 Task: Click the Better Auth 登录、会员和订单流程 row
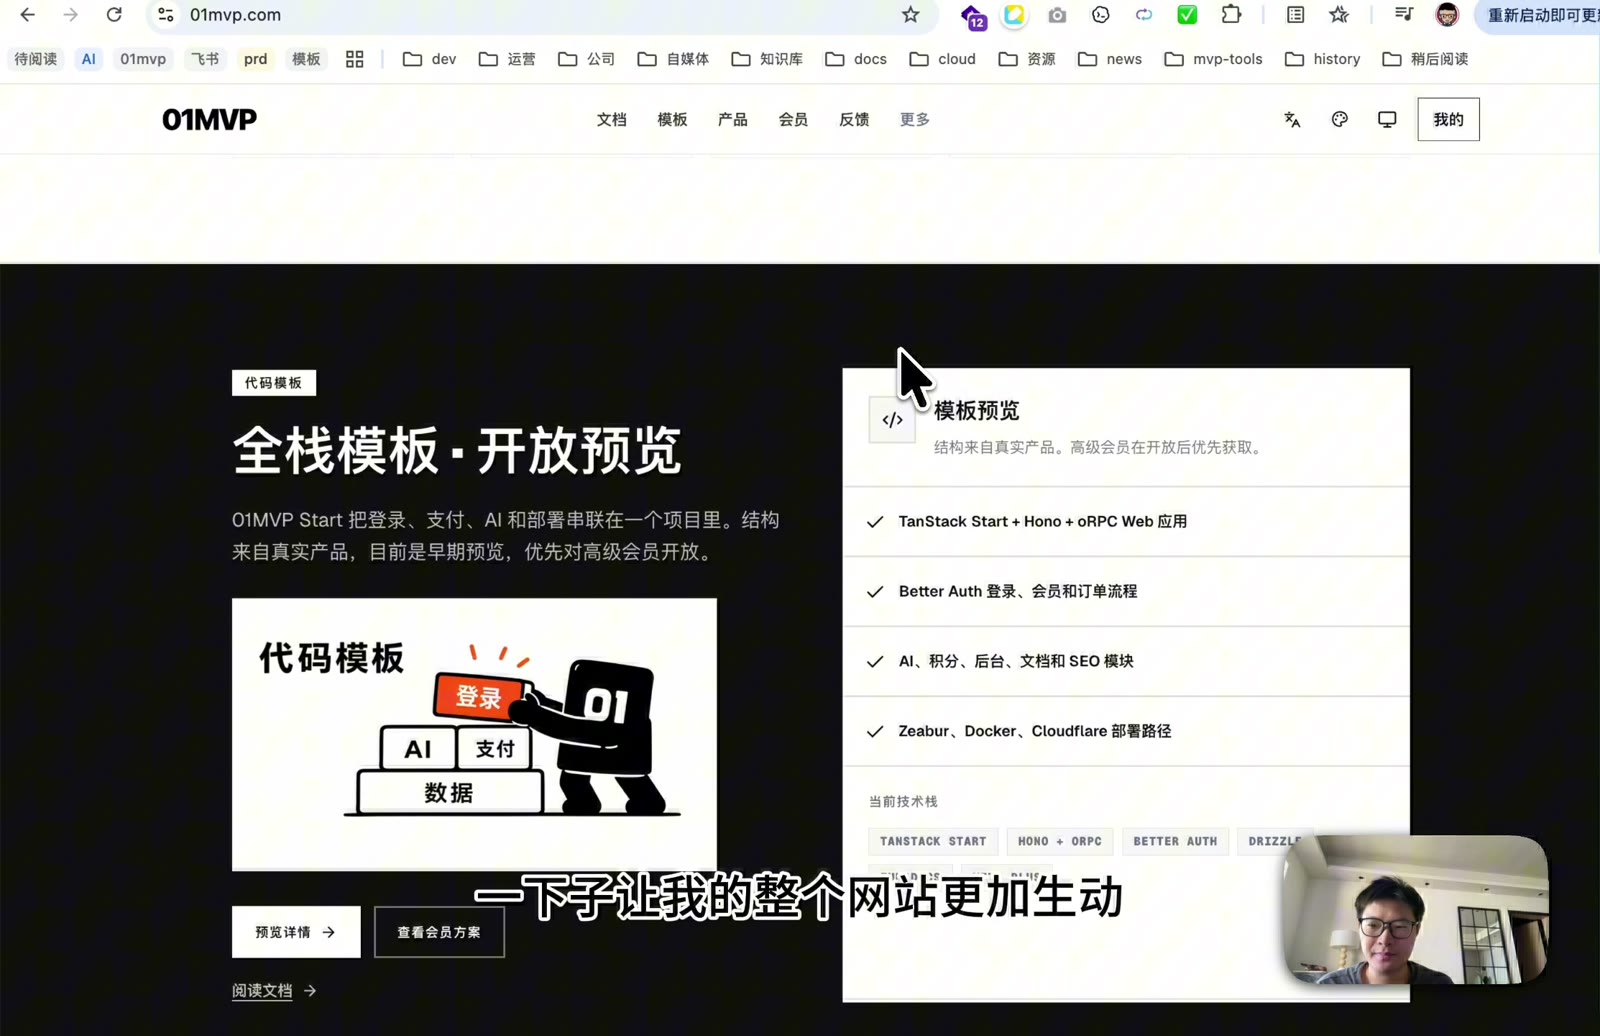click(x=1126, y=592)
